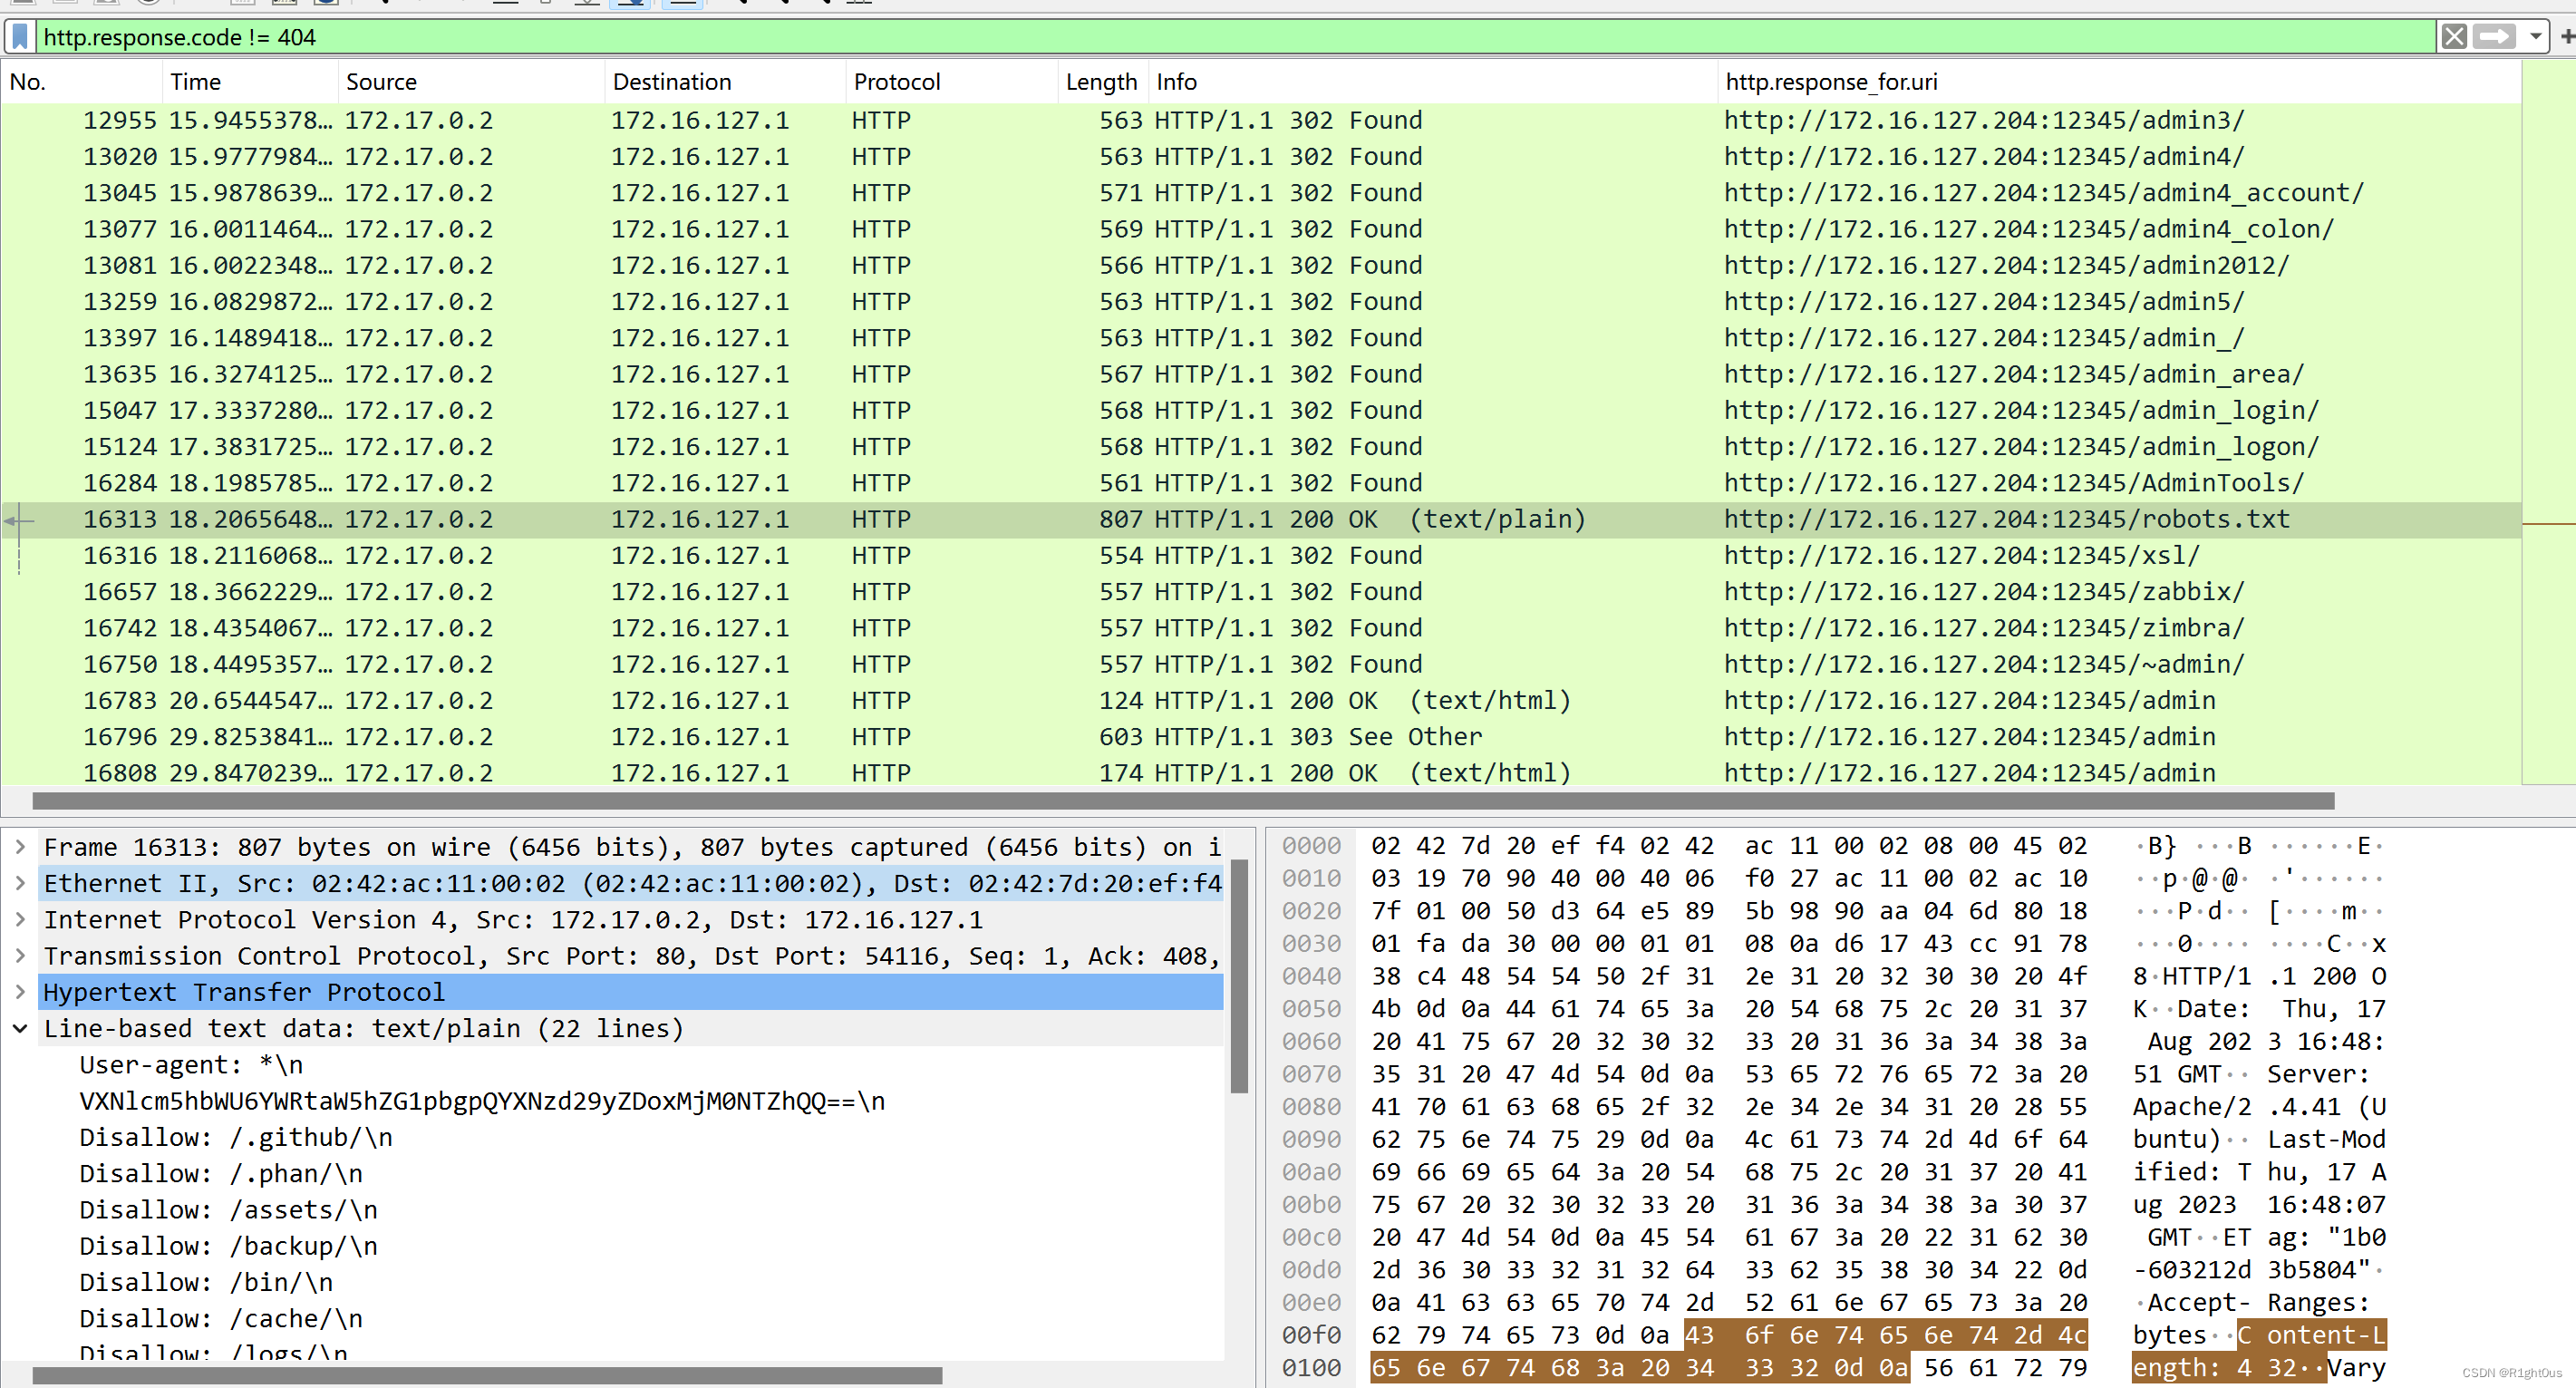Image resolution: width=2576 pixels, height=1388 pixels.
Task: Select 'Disallow: /bin/' line
Action: [x=206, y=1282]
